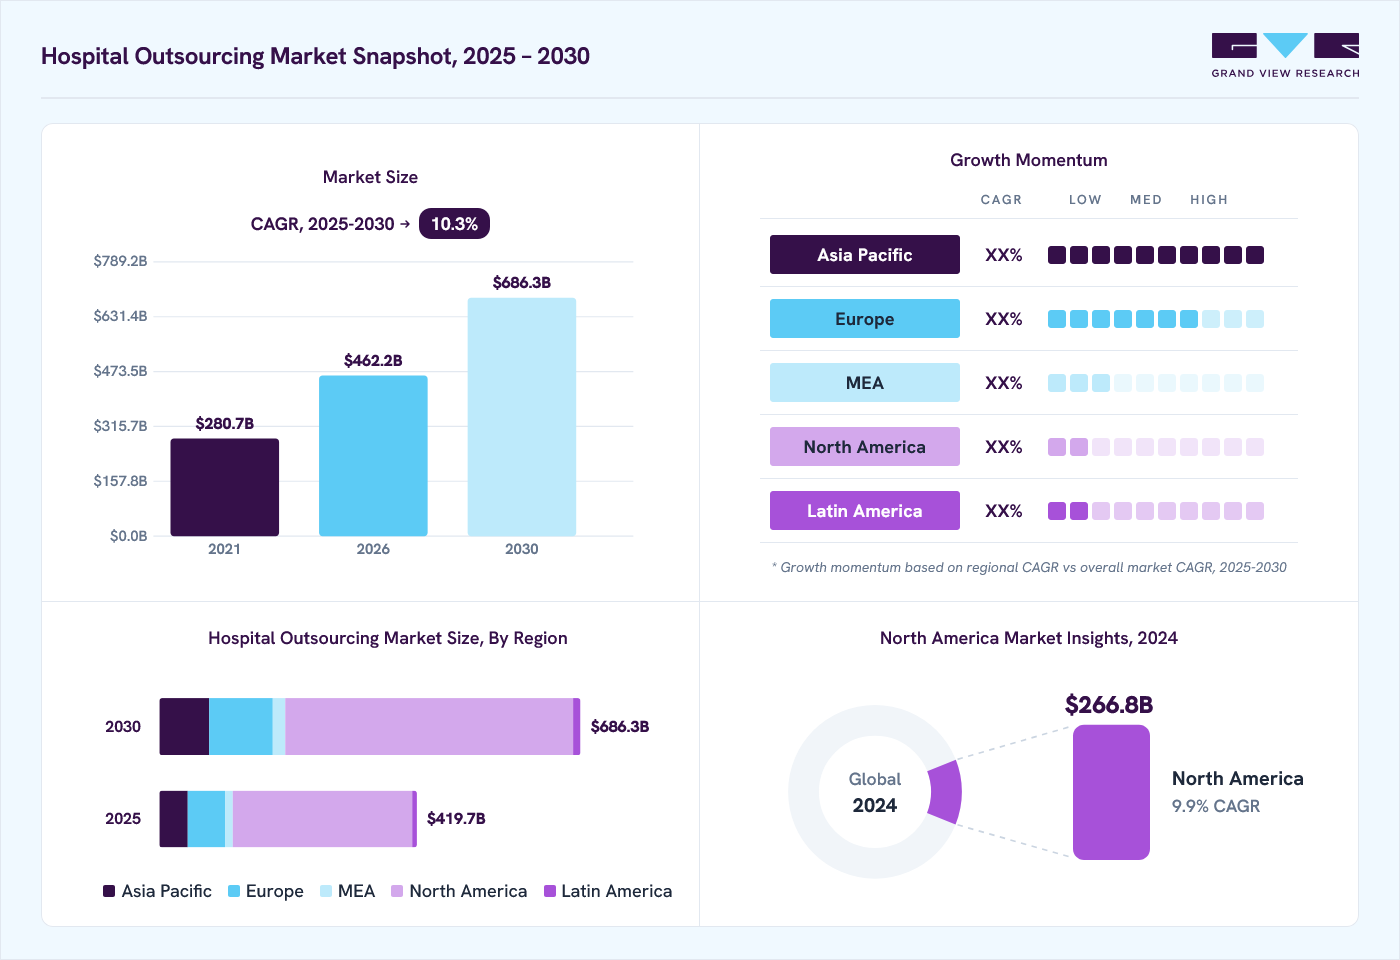
Task: Select Europe segment in 2030 stacked bar
Action: [241, 727]
